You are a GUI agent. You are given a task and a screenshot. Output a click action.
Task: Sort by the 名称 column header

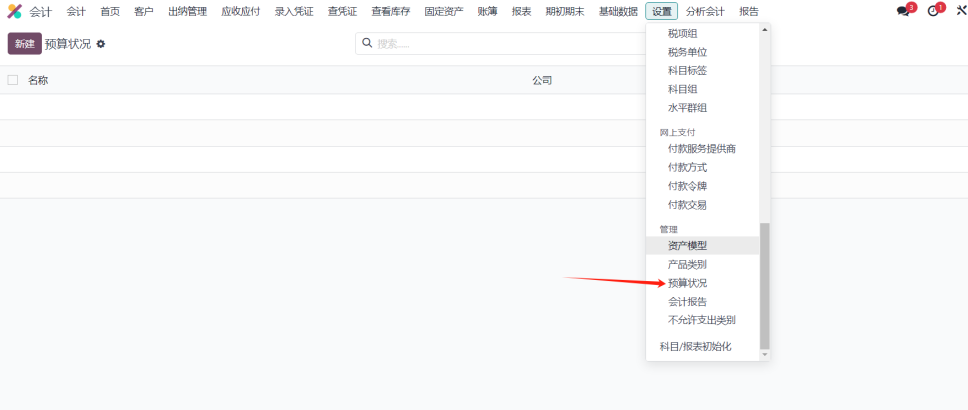pyautogui.click(x=38, y=80)
